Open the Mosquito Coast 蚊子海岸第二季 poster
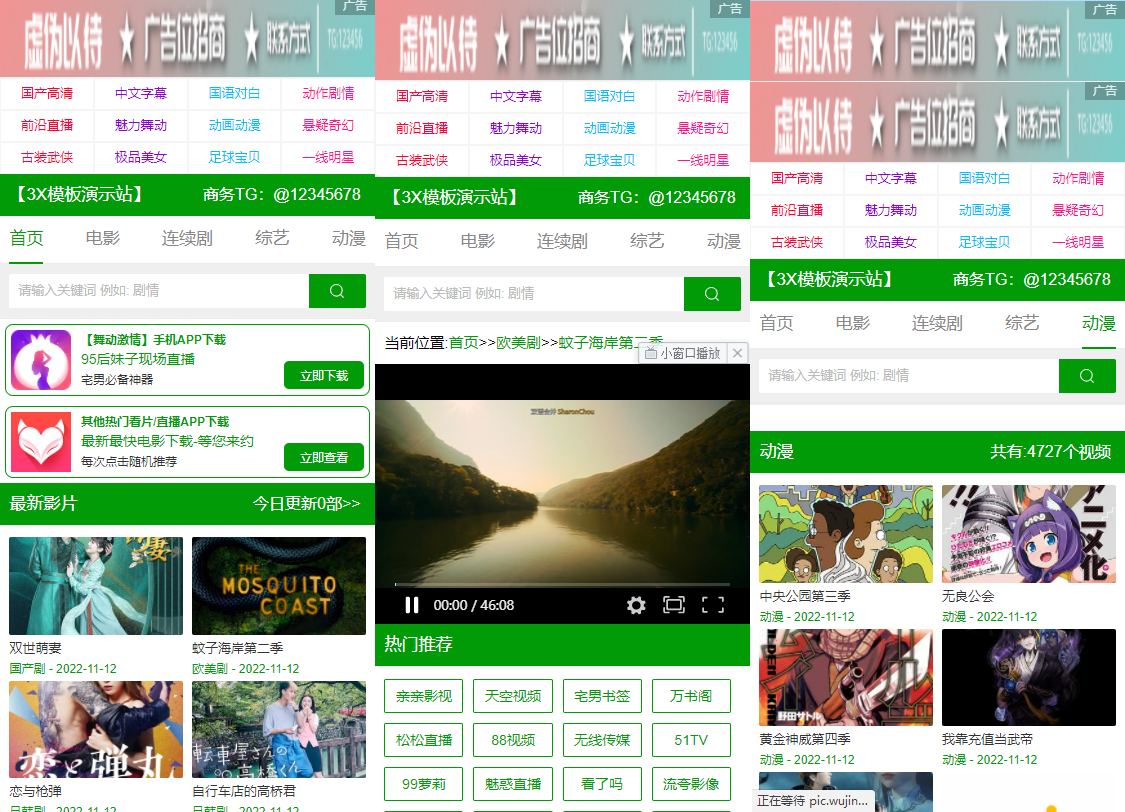Image resolution: width=1125 pixels, height=812 pixels. [279, 586]
